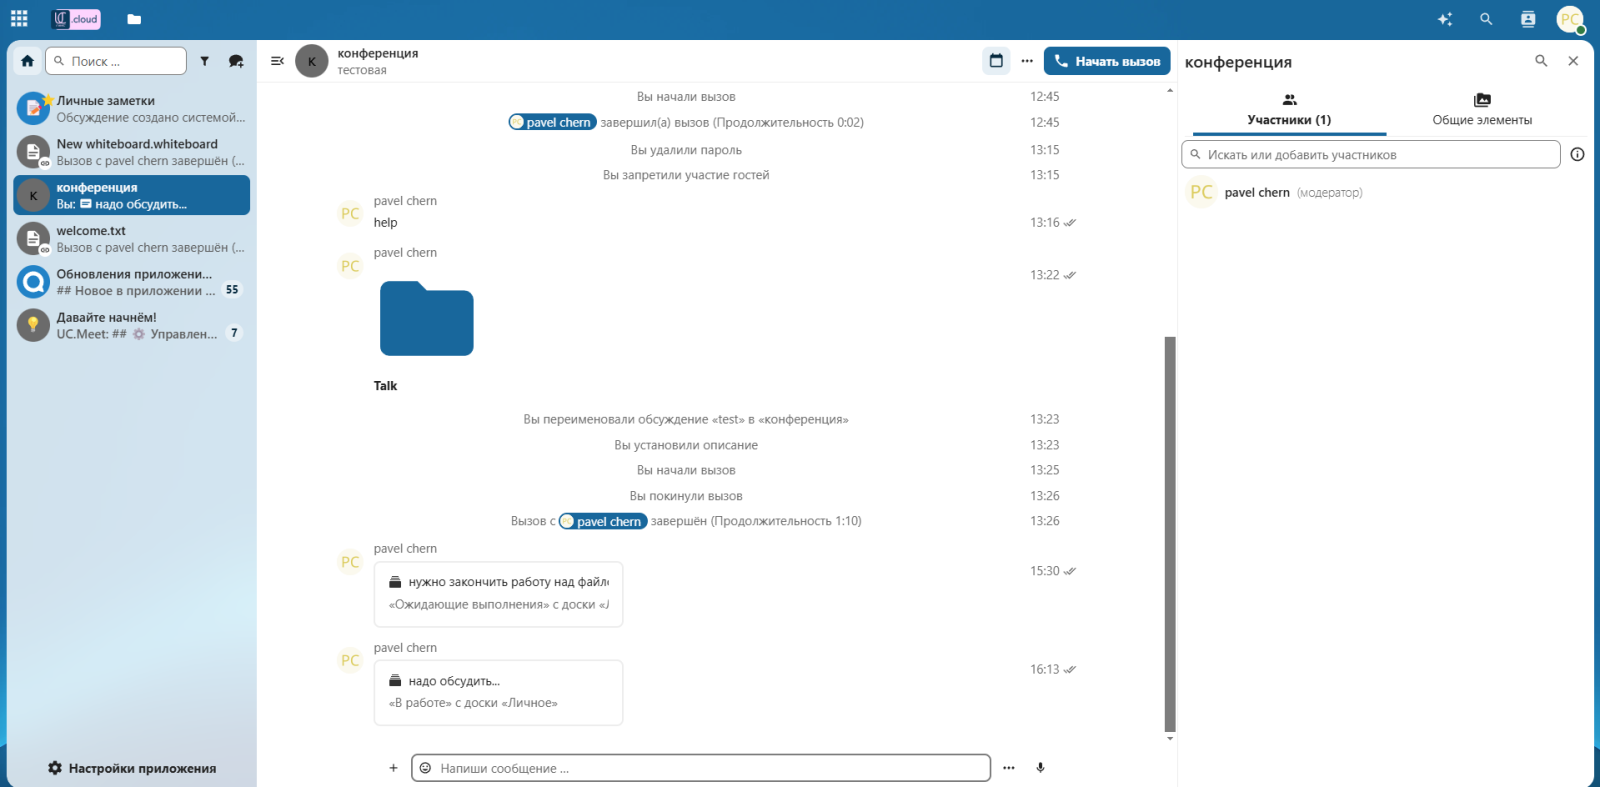Open the three-dot menu beside Start call
The width and height of the screenshot is (1600, 787).
pyautogui.click(x=1027, y=61)
